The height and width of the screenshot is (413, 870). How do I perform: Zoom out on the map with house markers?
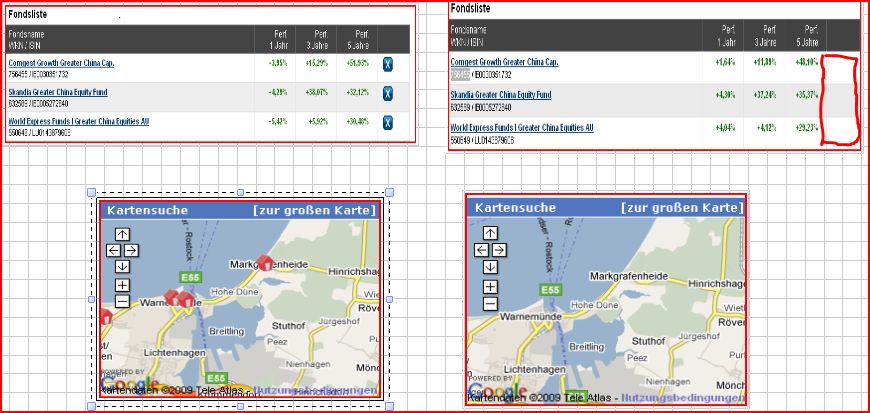point(122,302)
